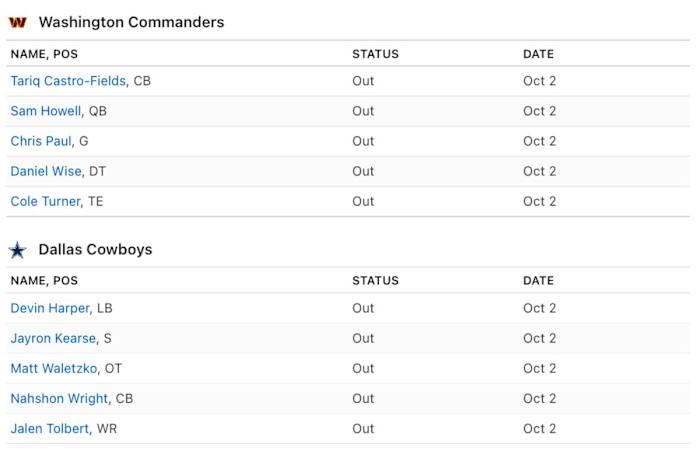
Task: Click DATE column header in Commanders table
Action: (538, 54)
